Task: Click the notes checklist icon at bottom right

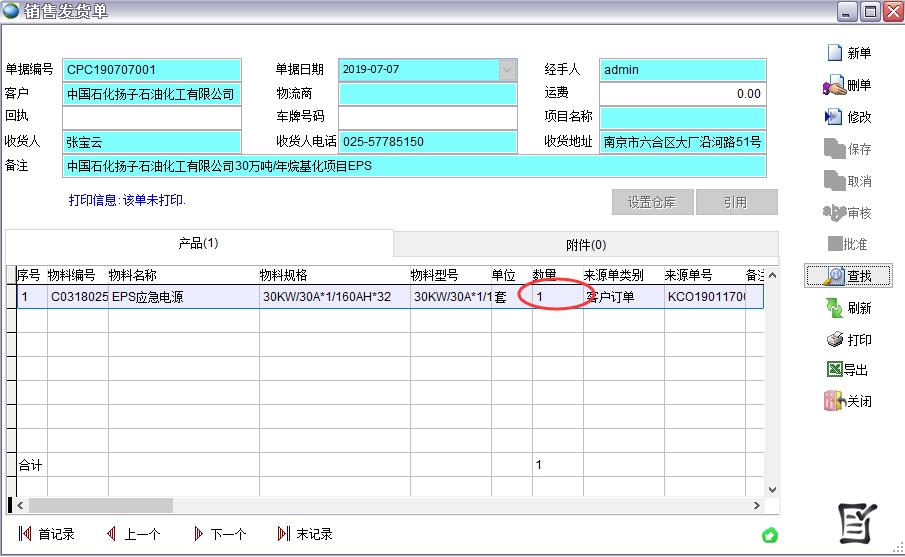Action: tap(857, 524)
